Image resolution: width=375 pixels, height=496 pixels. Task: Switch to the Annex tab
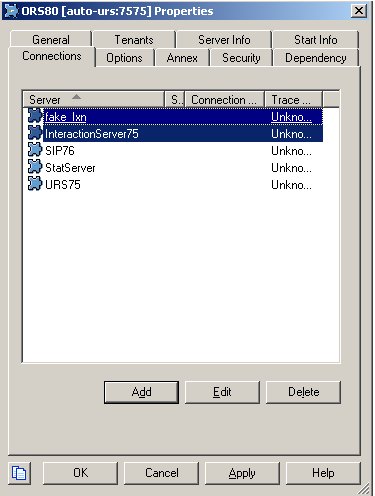click(x=182, y=58)
